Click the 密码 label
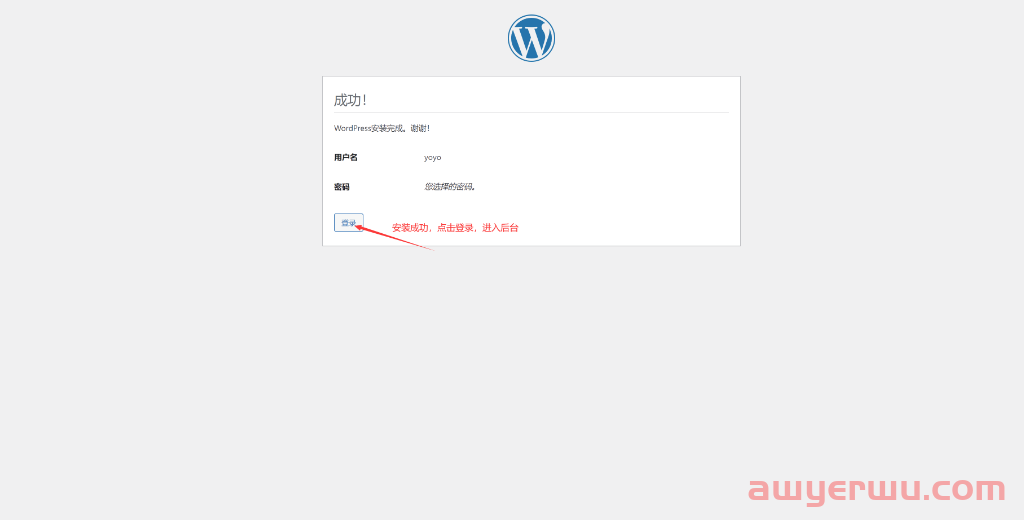The image size is (1024, 520). point(342,187)
